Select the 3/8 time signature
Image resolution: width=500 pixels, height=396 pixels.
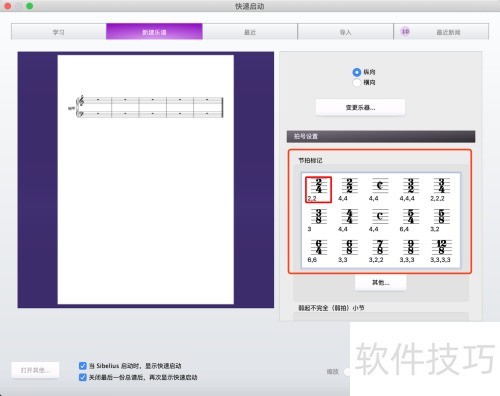(318, 220)
